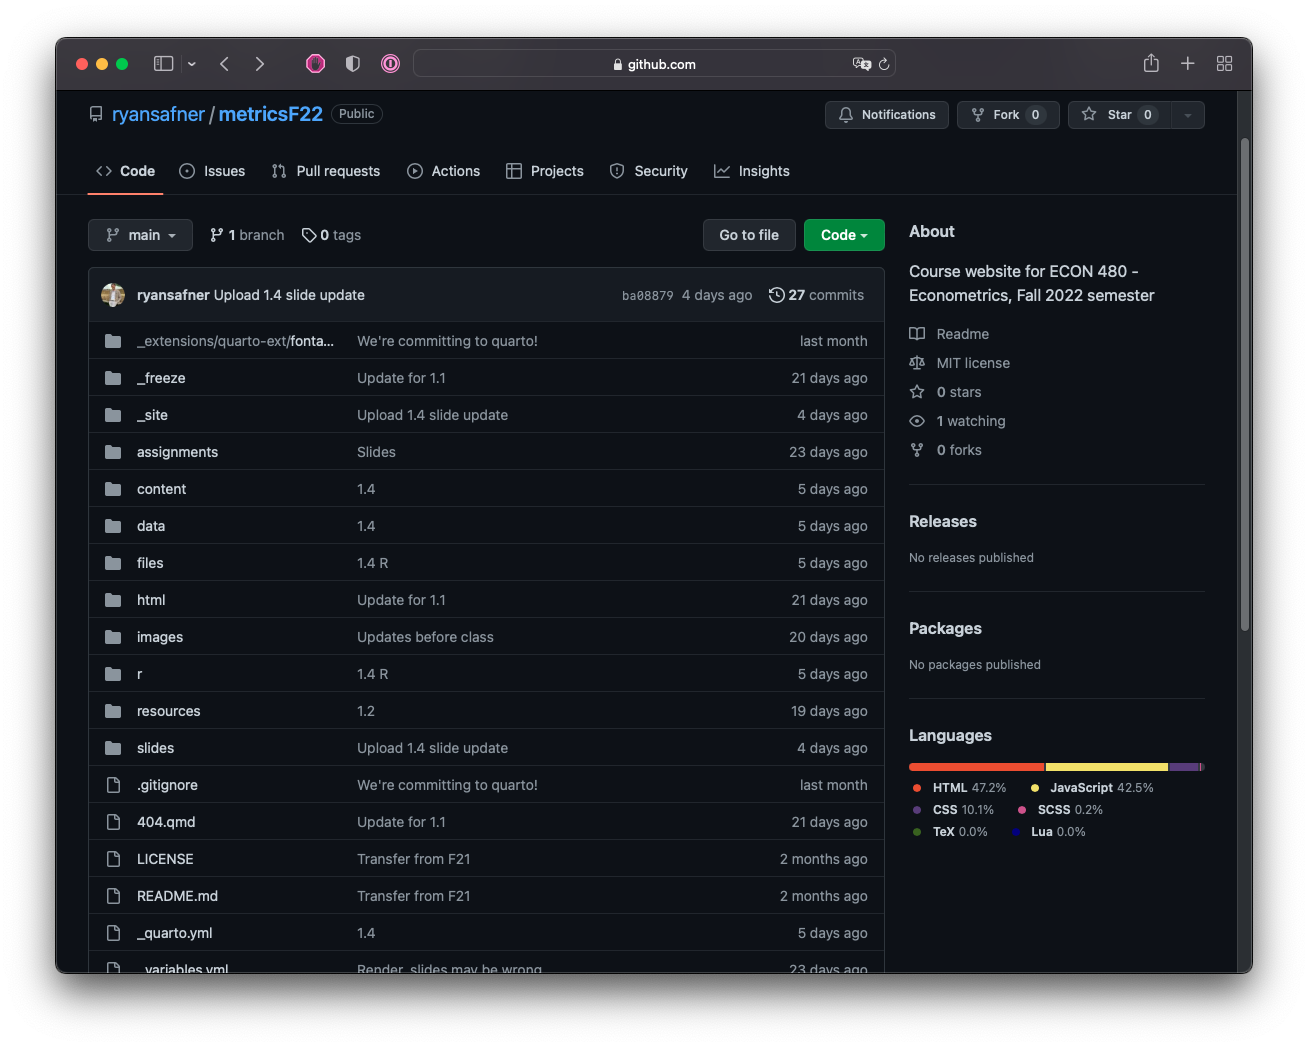
Task: Click the Safari share icon
Action: pos(1151,64)
